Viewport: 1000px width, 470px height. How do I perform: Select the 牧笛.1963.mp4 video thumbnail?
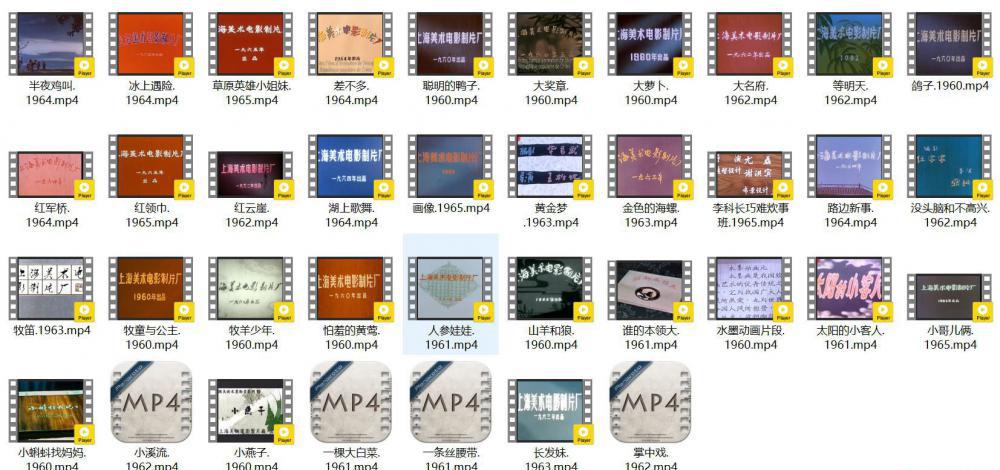(51, 288)
